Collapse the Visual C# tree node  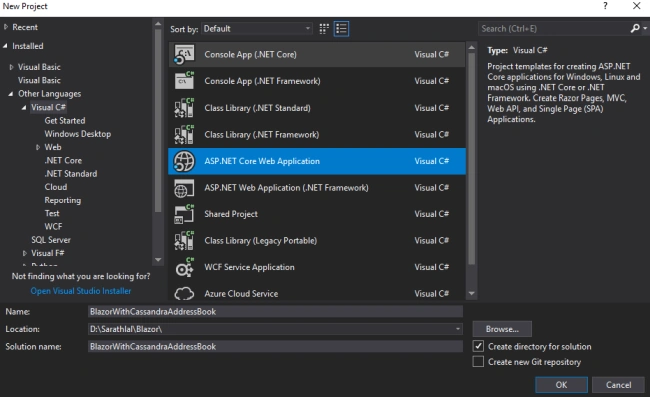coord(24,107)
